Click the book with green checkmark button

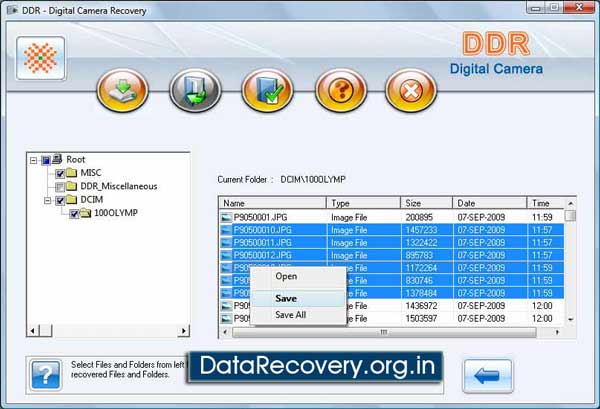coord(267,90)
